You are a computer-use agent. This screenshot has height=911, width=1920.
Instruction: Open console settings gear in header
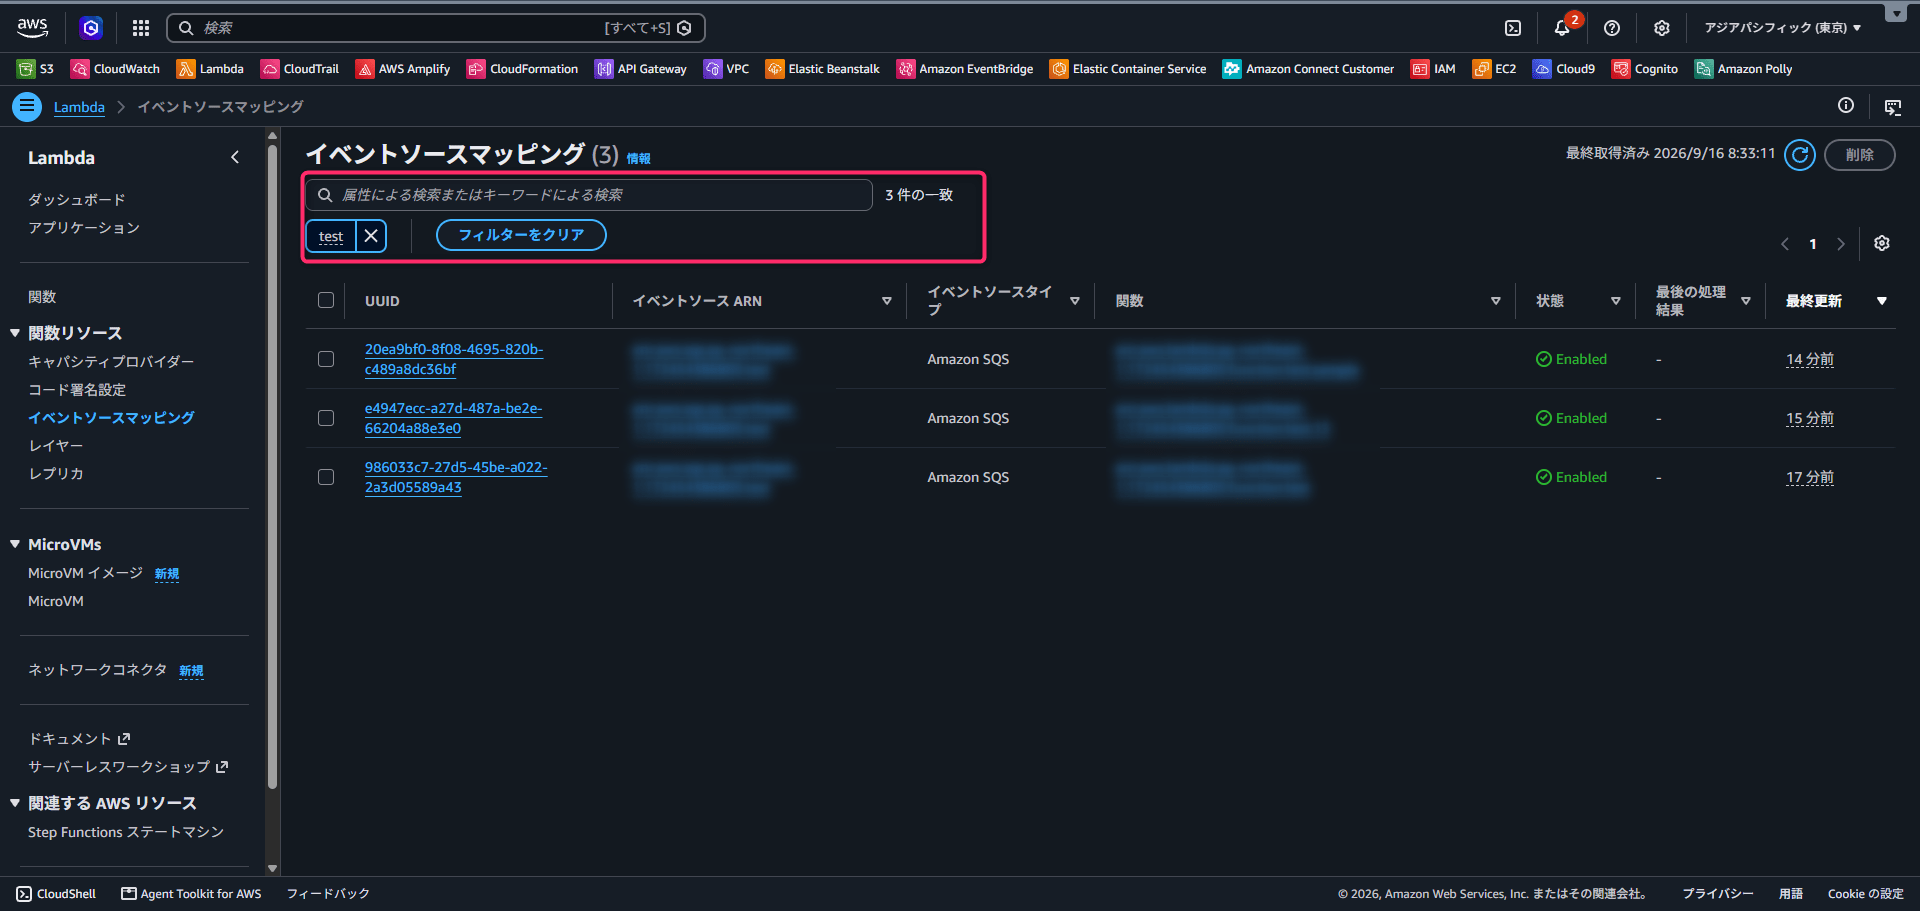[x=1662, y=28]
